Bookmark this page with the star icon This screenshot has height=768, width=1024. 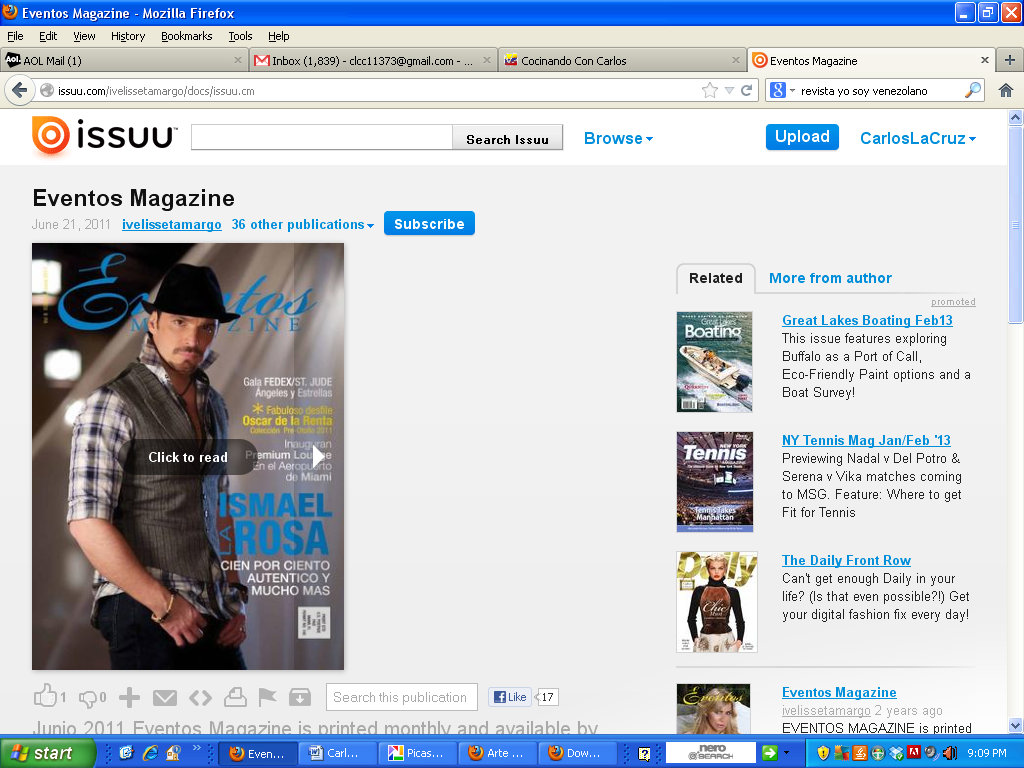(709, 90)
